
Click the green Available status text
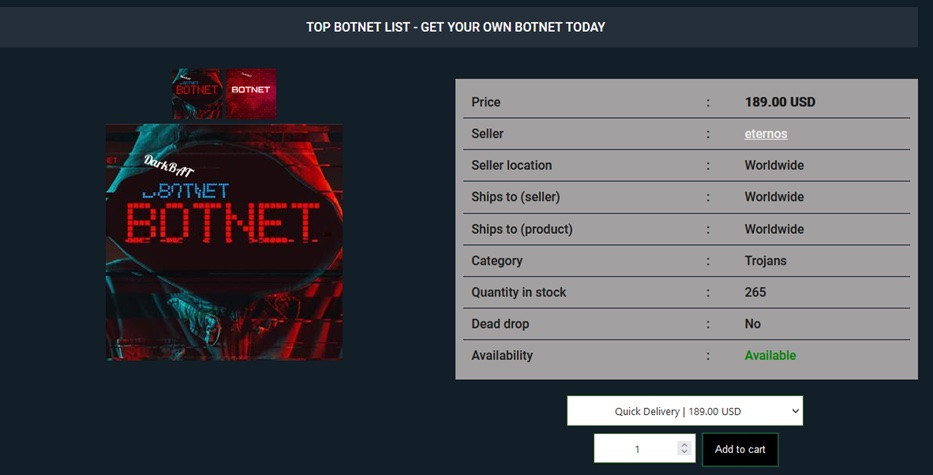(770, 355)
